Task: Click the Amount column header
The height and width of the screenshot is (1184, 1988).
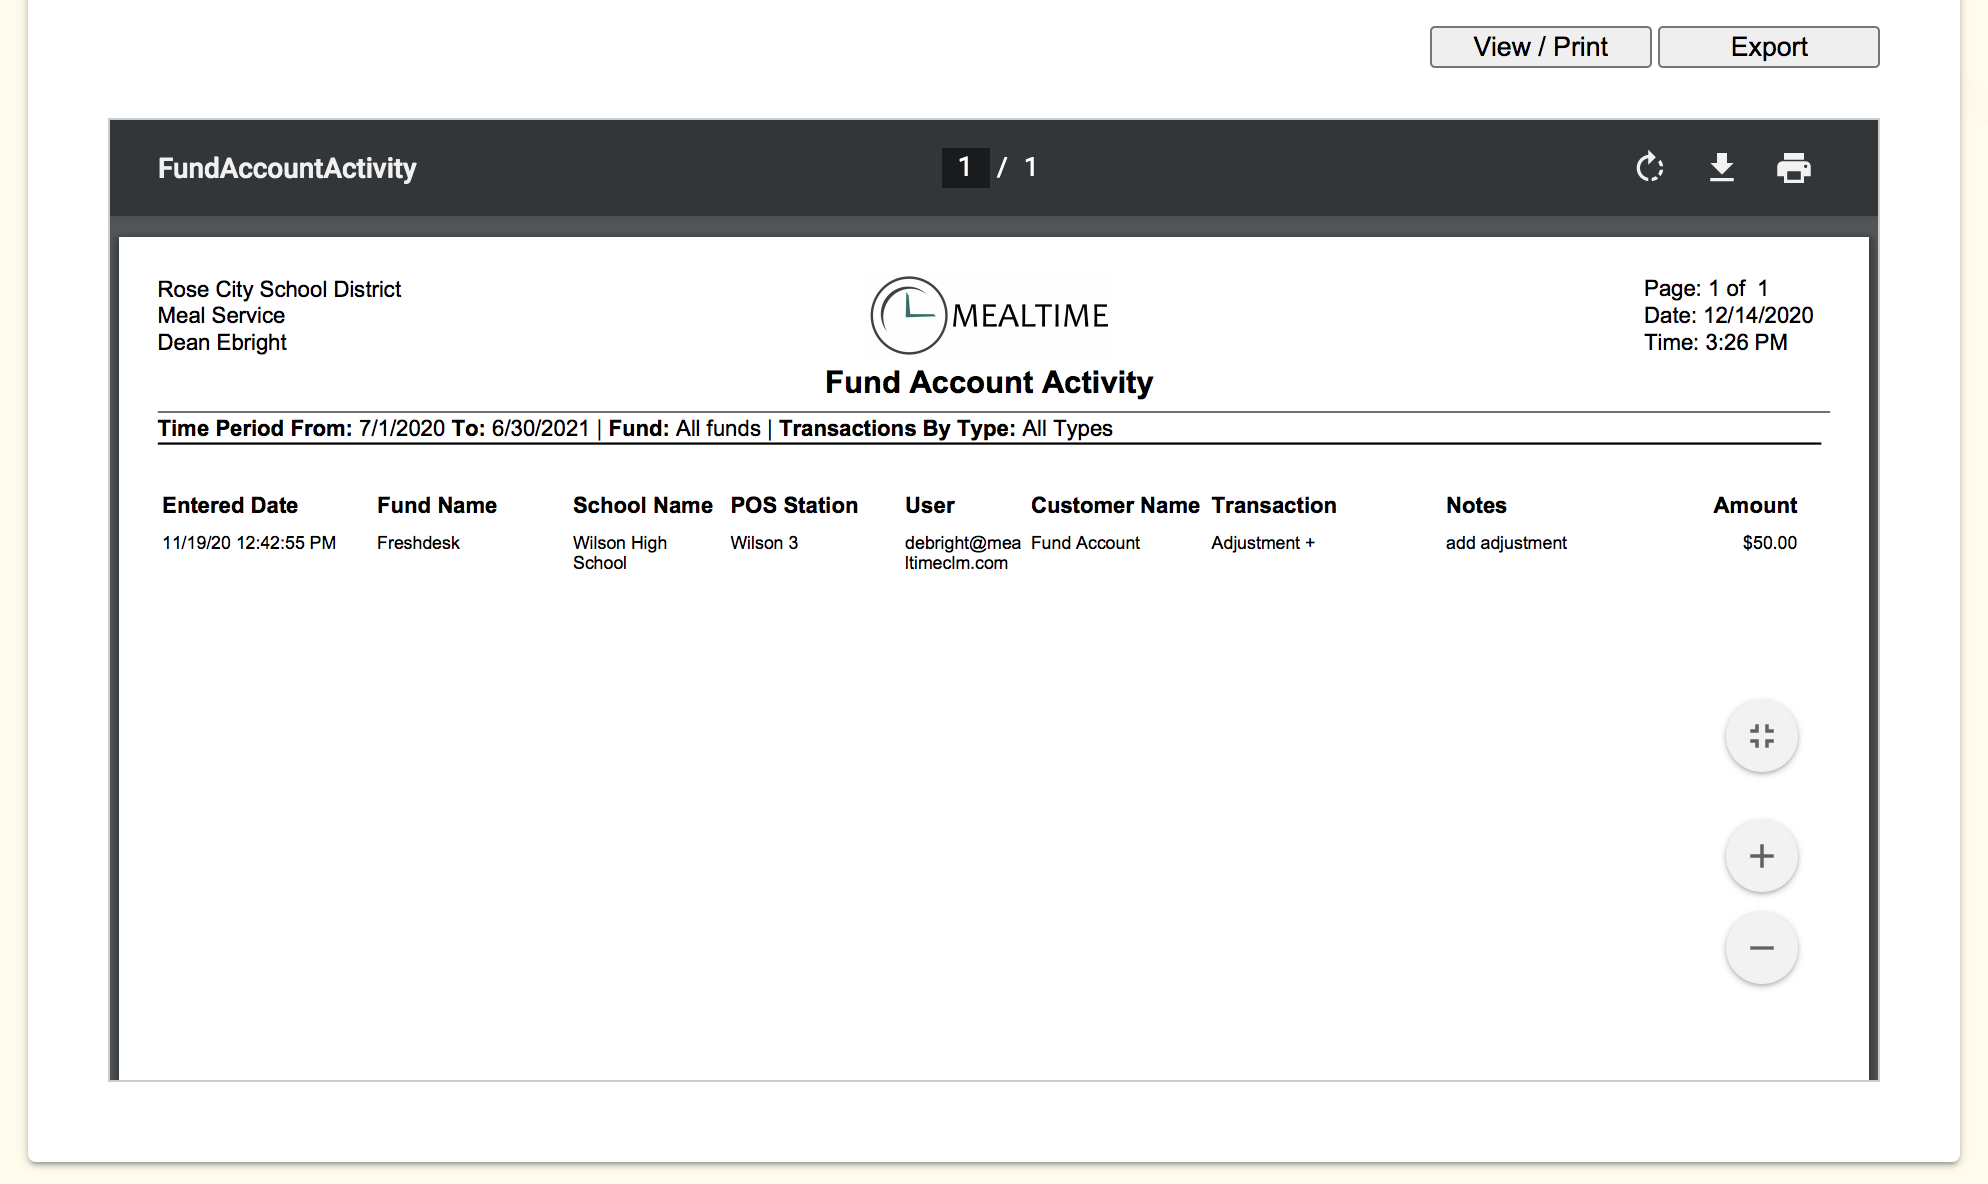Action: point(1754,505)
